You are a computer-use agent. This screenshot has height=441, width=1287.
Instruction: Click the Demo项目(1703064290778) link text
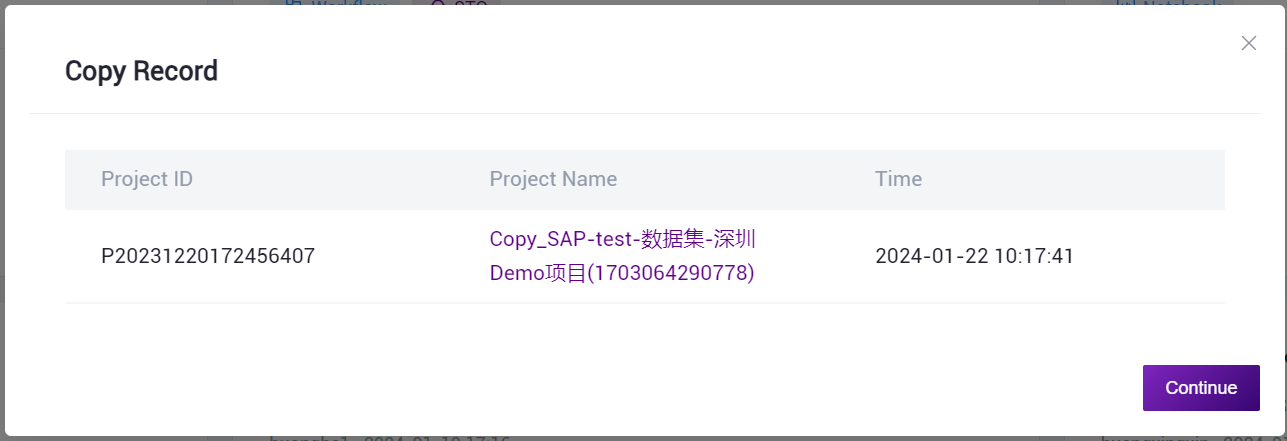[621, 273]
